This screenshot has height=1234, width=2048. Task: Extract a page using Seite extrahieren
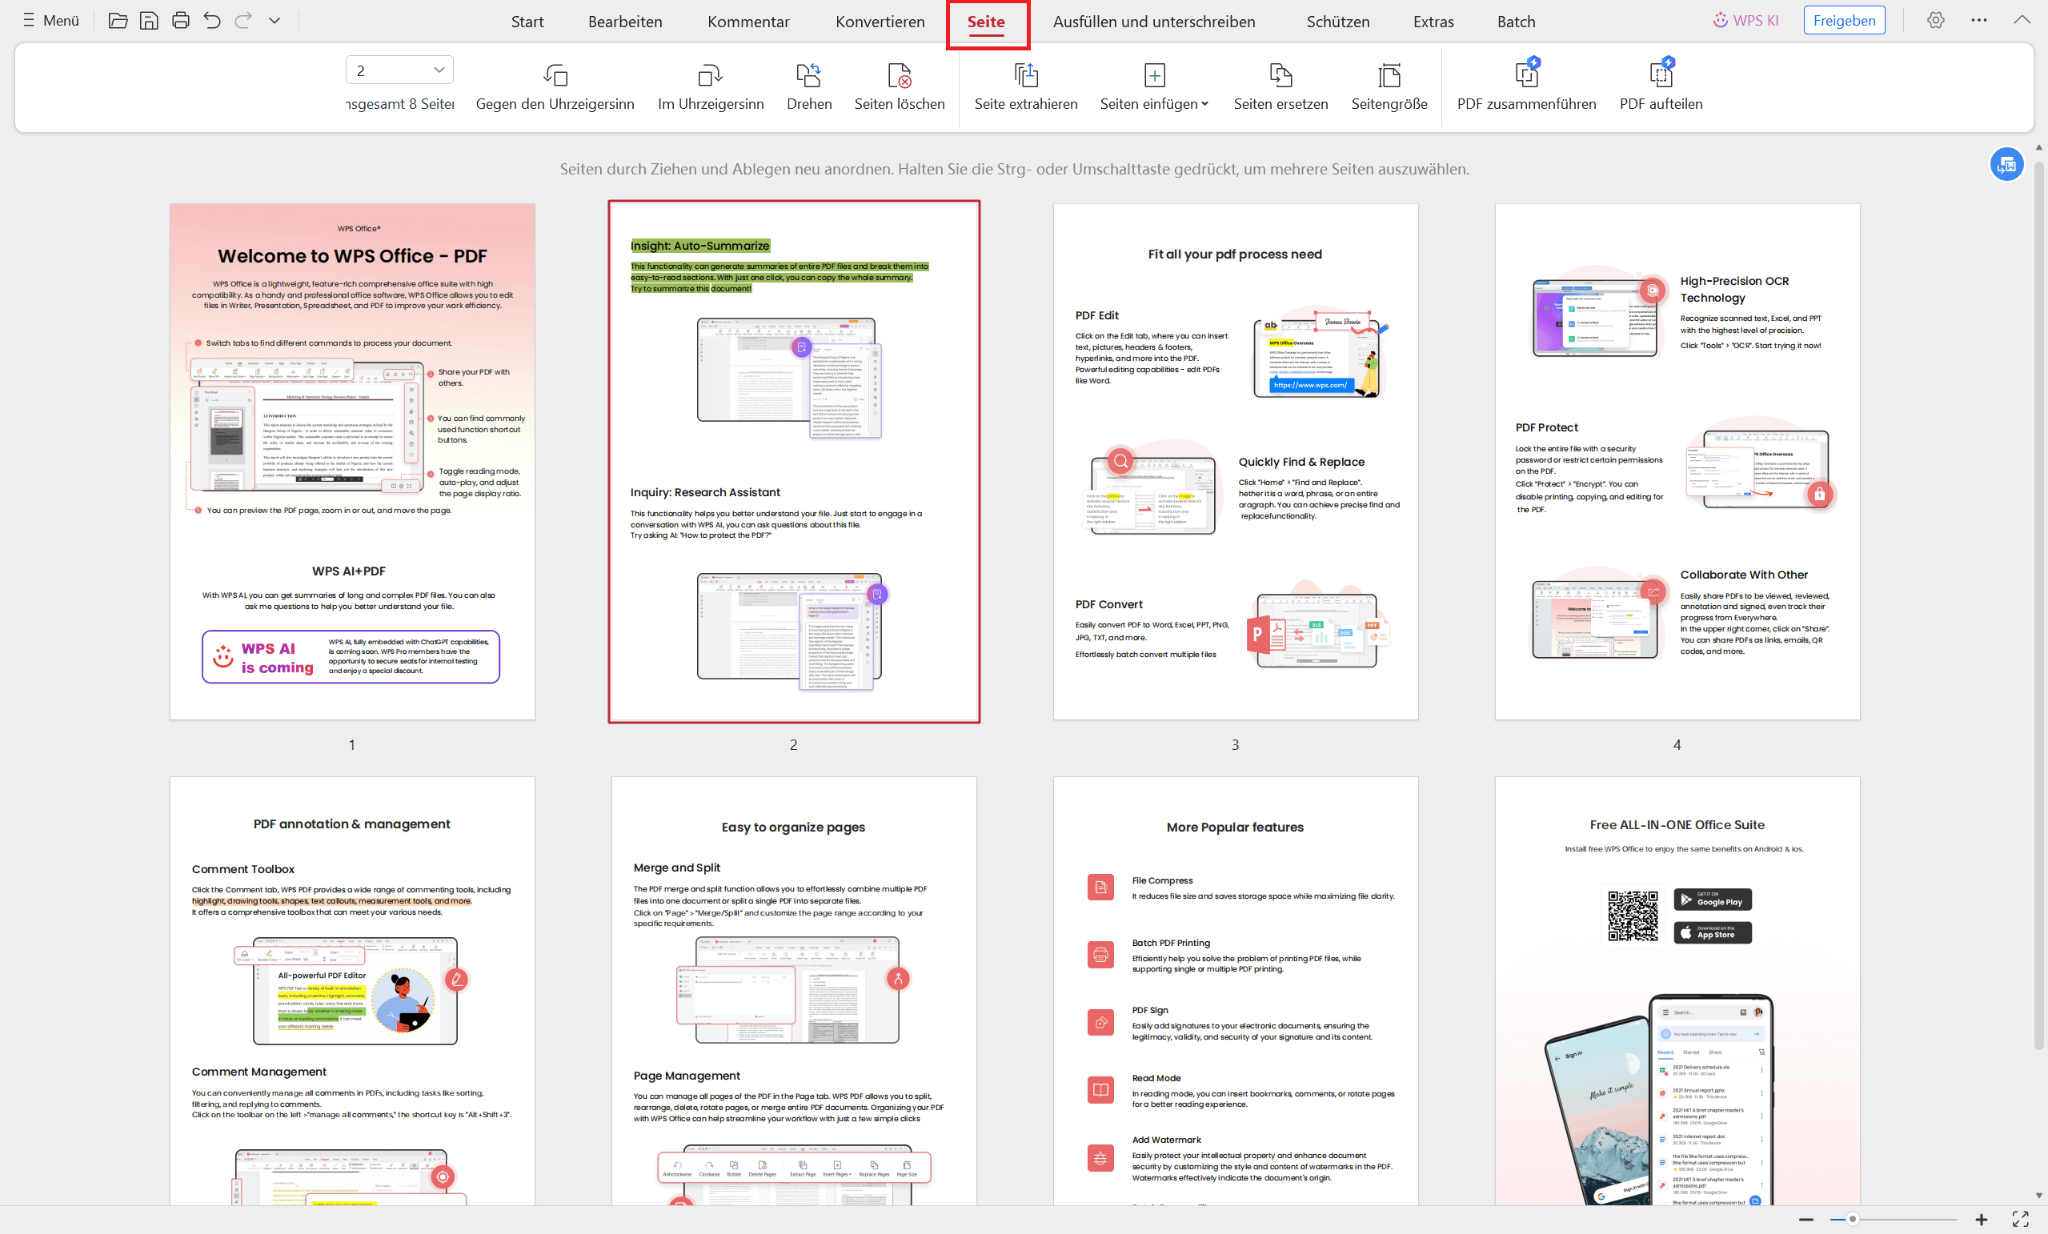tap(1025, 85)
